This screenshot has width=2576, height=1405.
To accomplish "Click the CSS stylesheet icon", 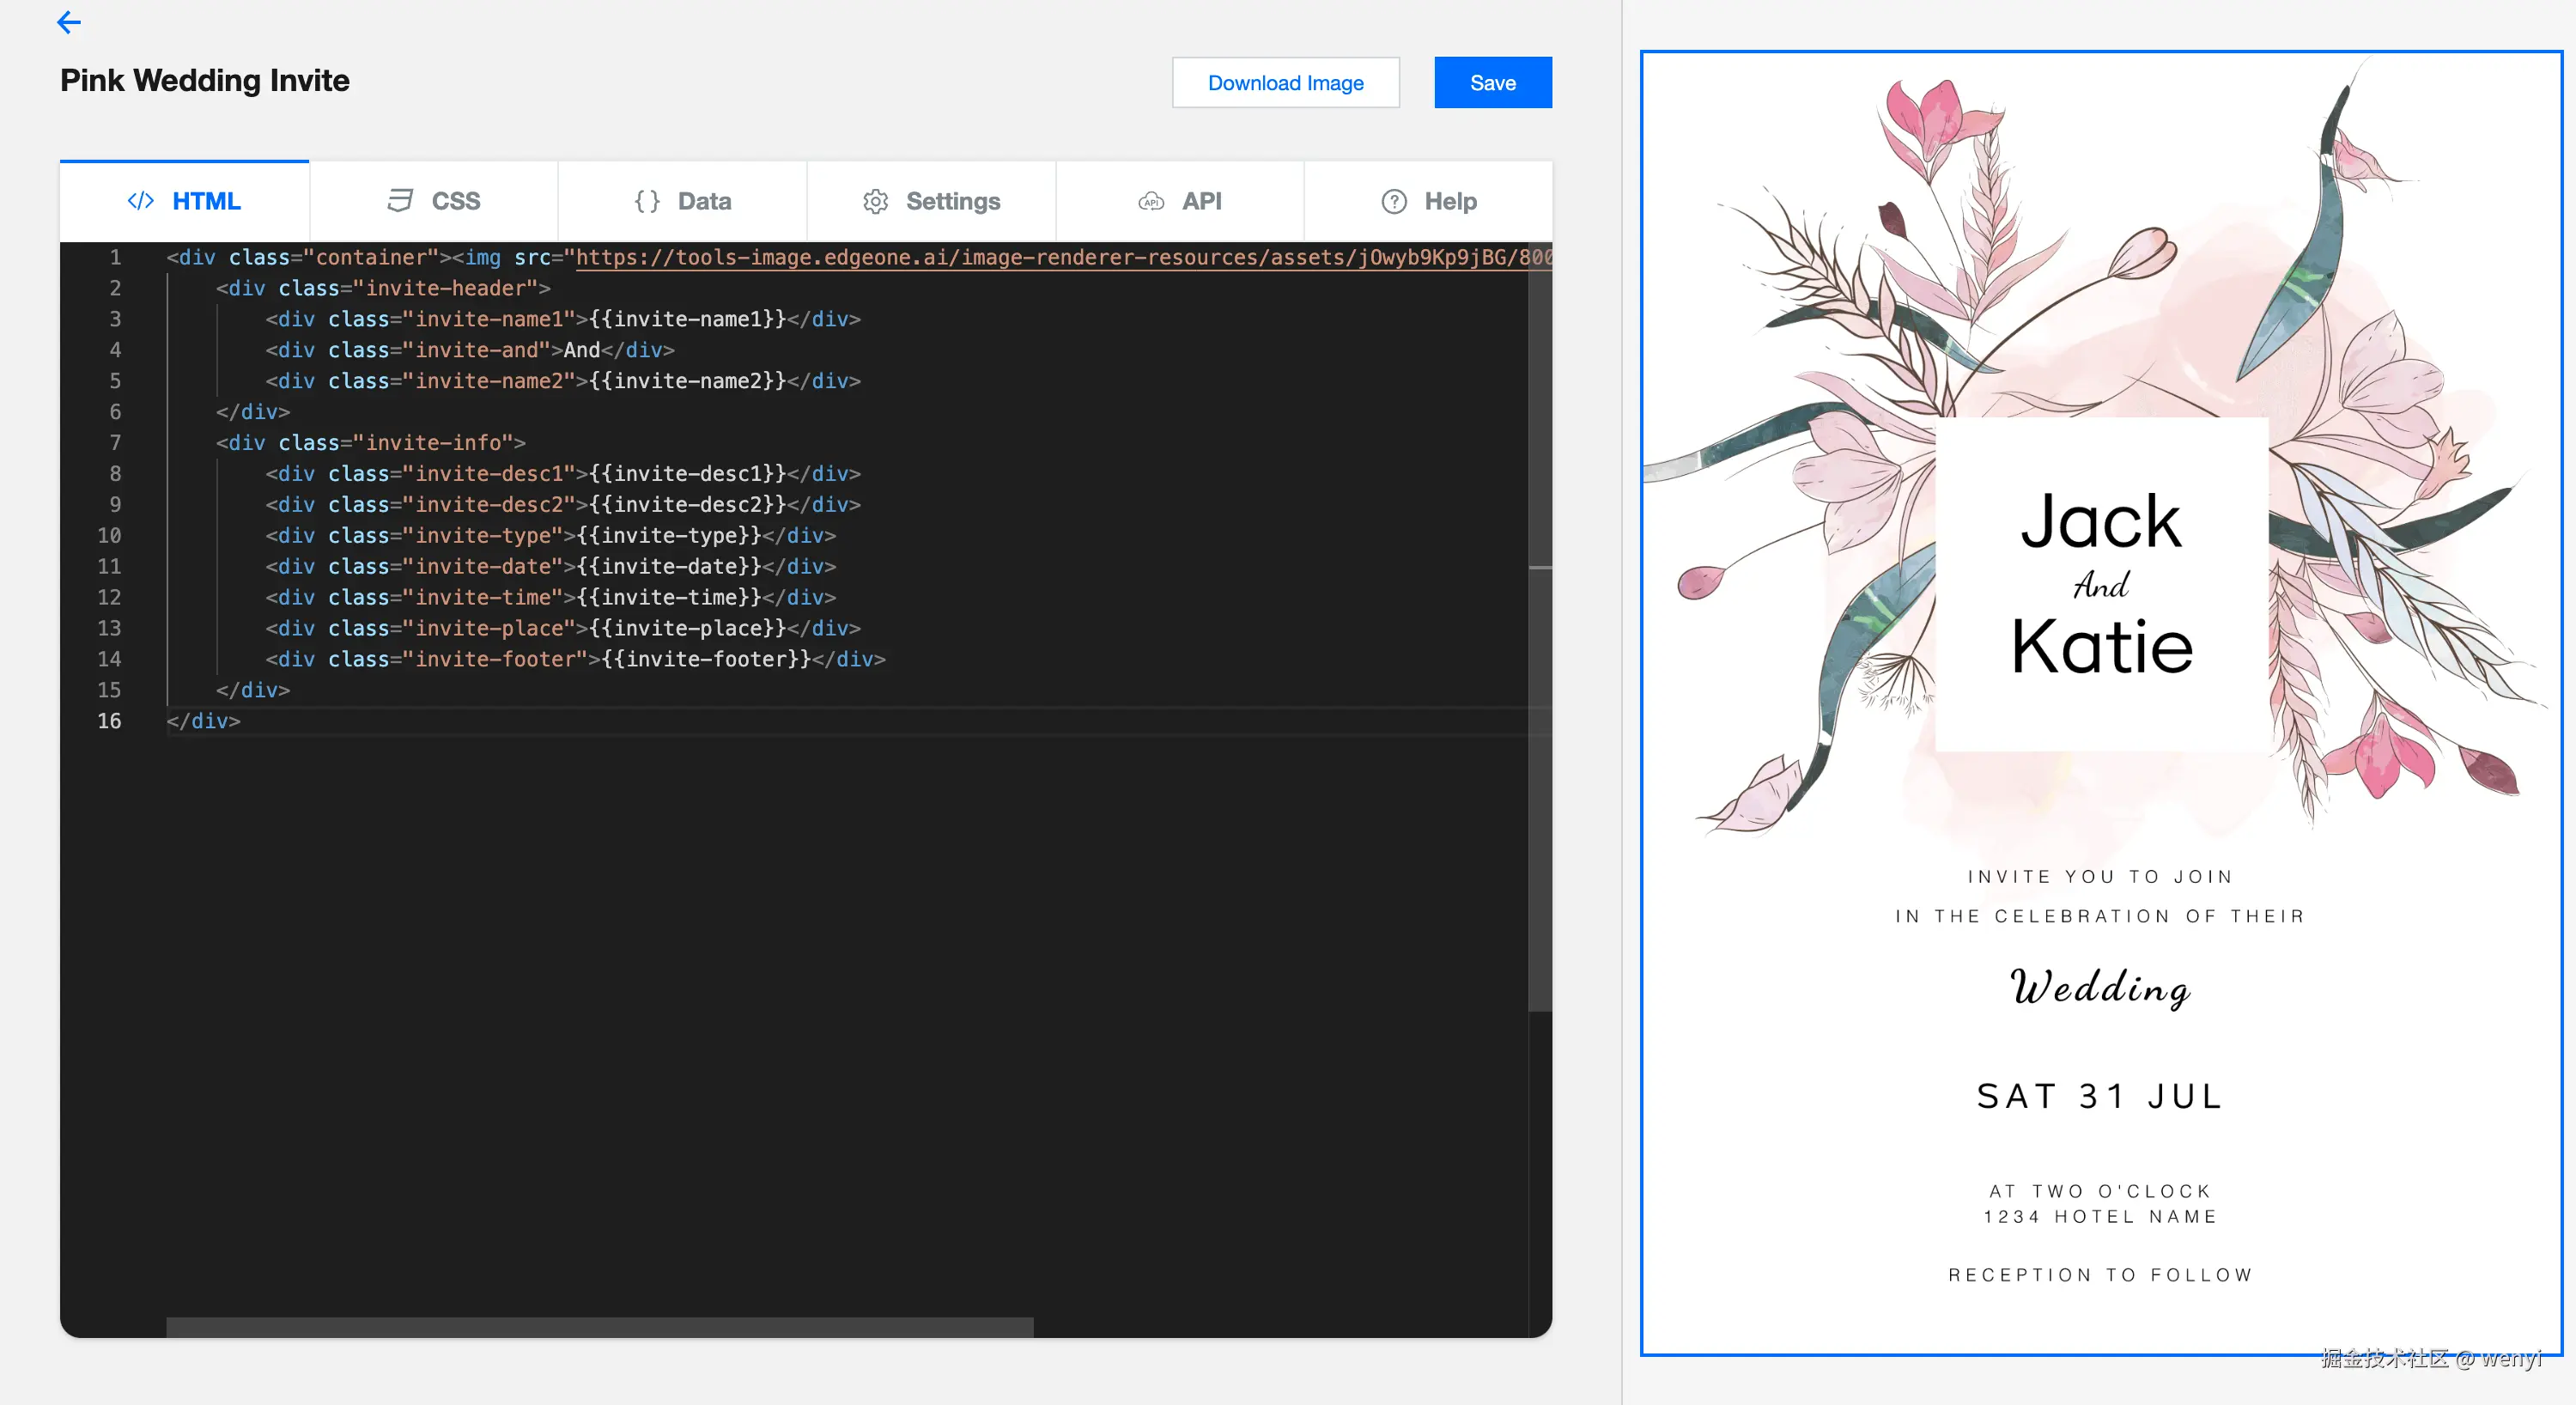I will tap(399, 201).
